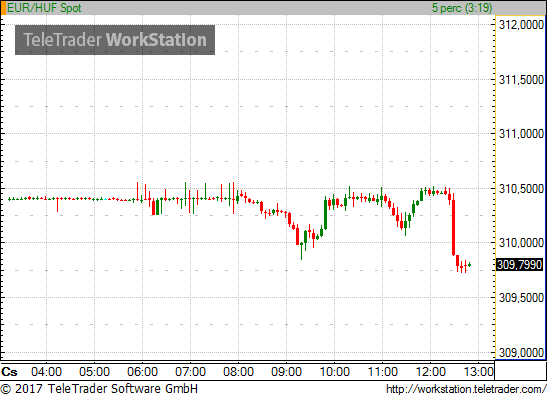Select the 312,0000 price axis label
The height and width of the screenshot is (398, 547).
tap(521, 25)
